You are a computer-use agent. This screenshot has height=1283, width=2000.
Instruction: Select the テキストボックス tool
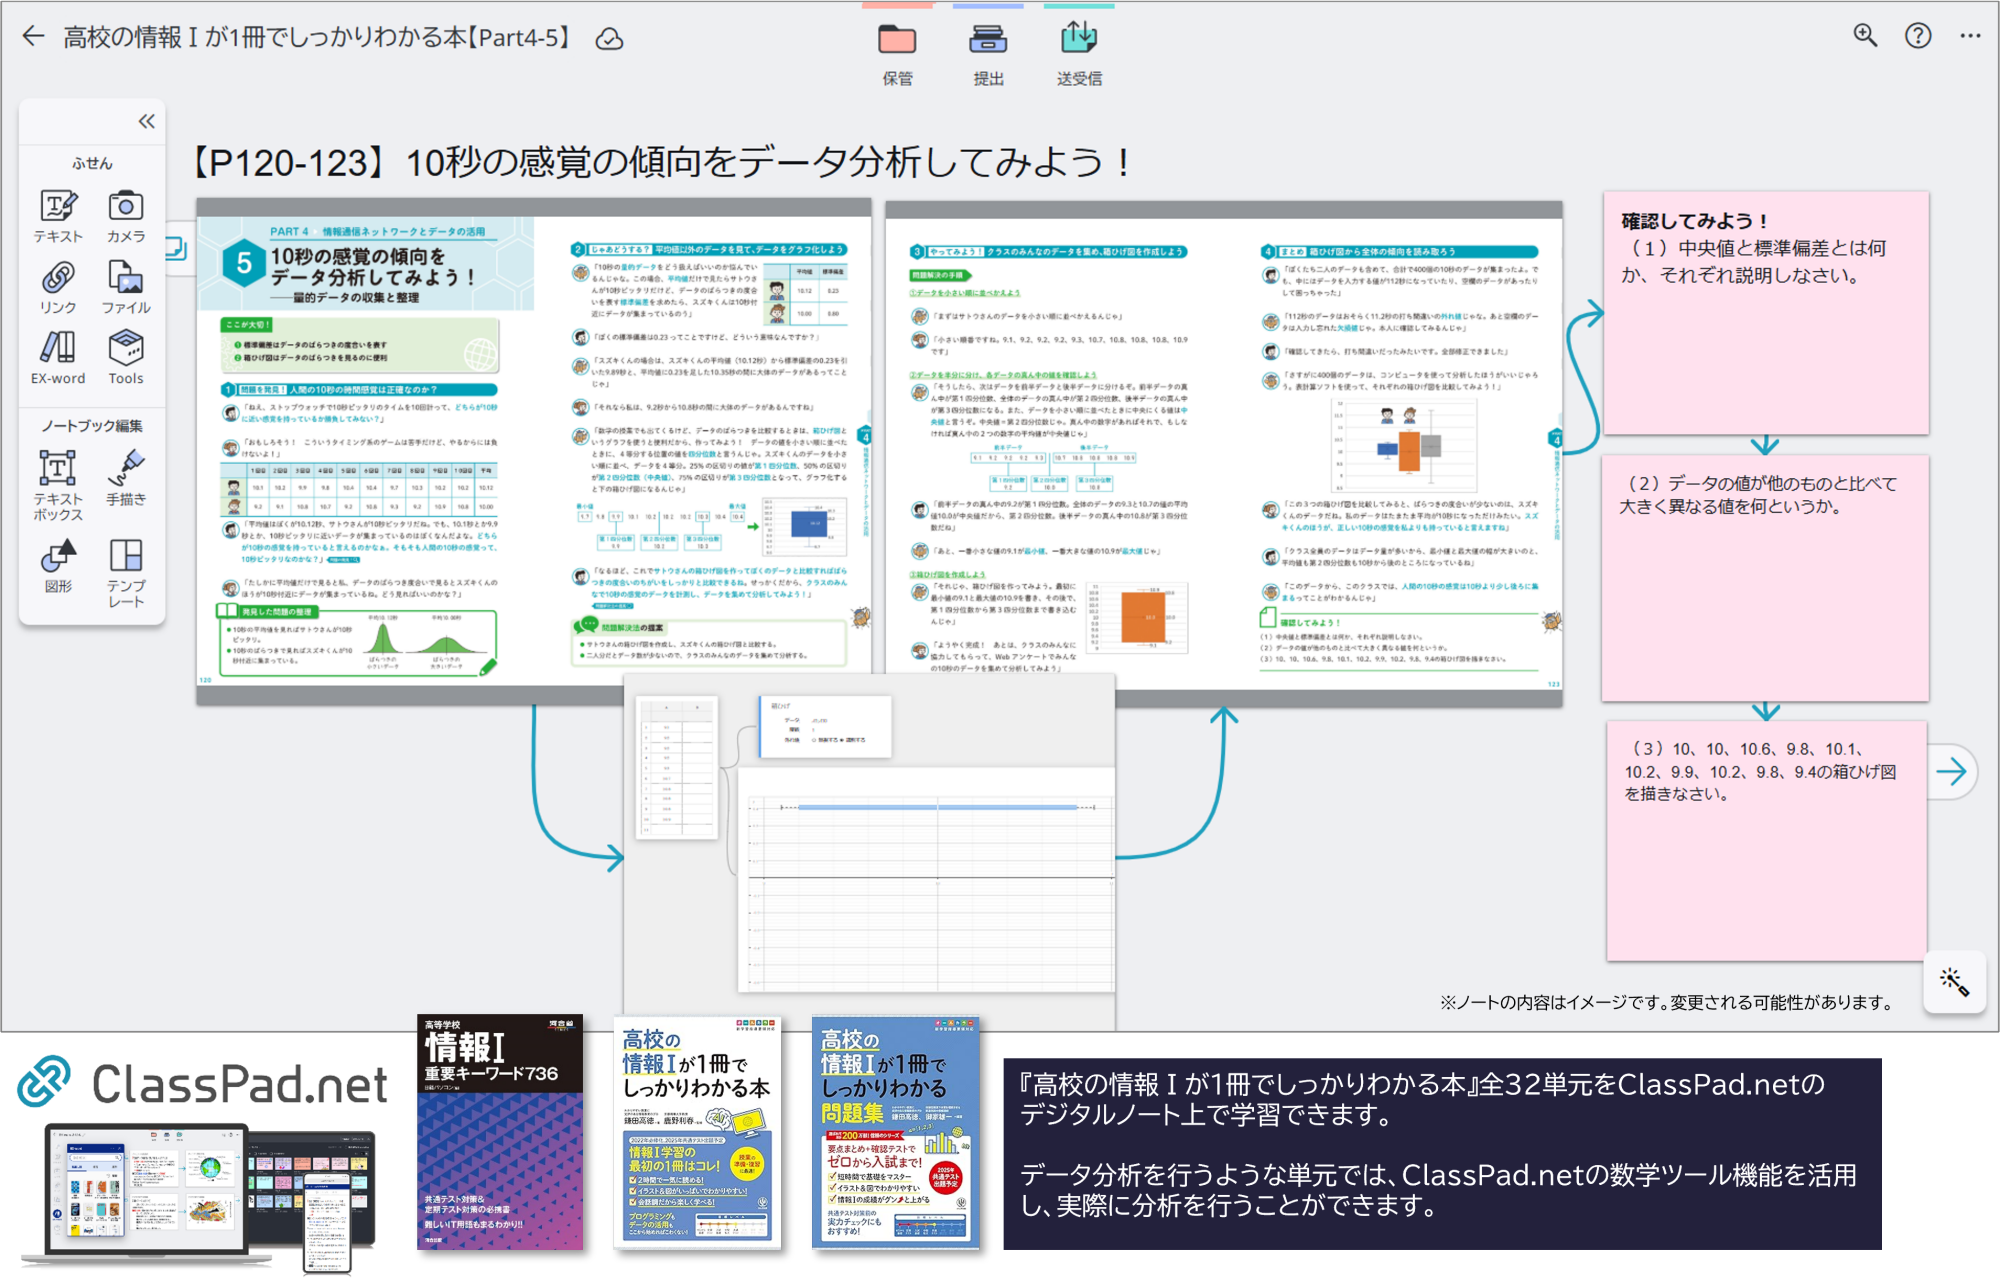coord(58,485)
